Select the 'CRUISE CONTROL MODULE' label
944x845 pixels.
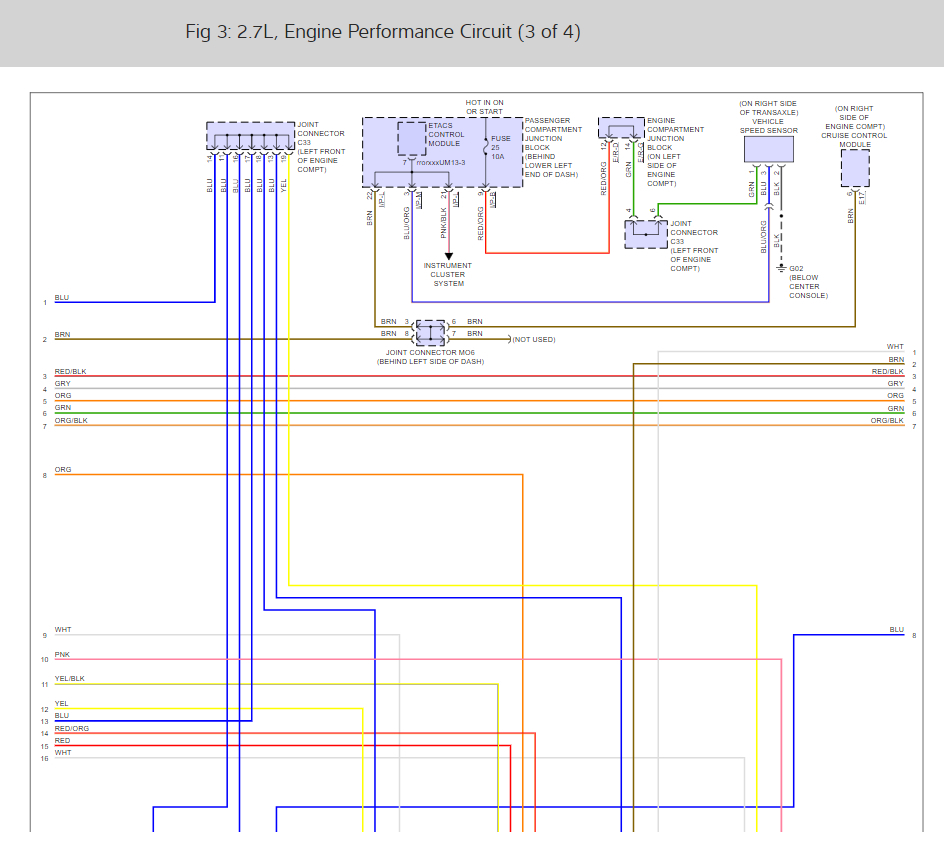pos(854,126)
